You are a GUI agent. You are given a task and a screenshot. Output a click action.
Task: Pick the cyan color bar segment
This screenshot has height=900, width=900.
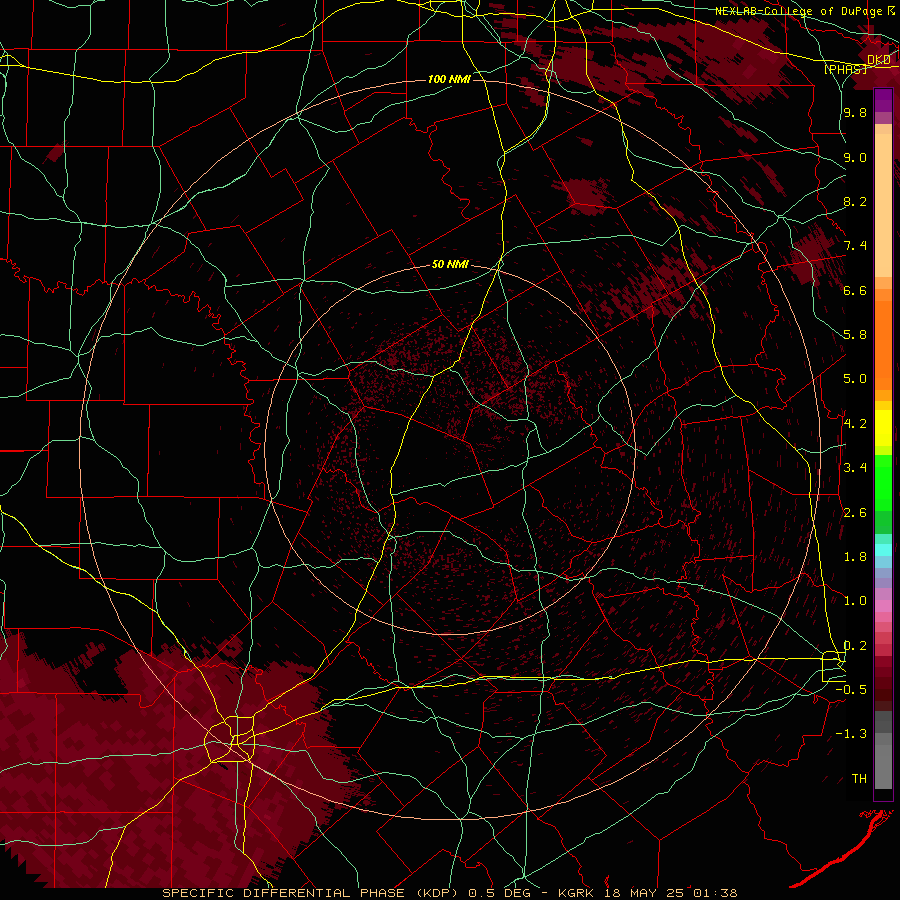pos(883,549)
